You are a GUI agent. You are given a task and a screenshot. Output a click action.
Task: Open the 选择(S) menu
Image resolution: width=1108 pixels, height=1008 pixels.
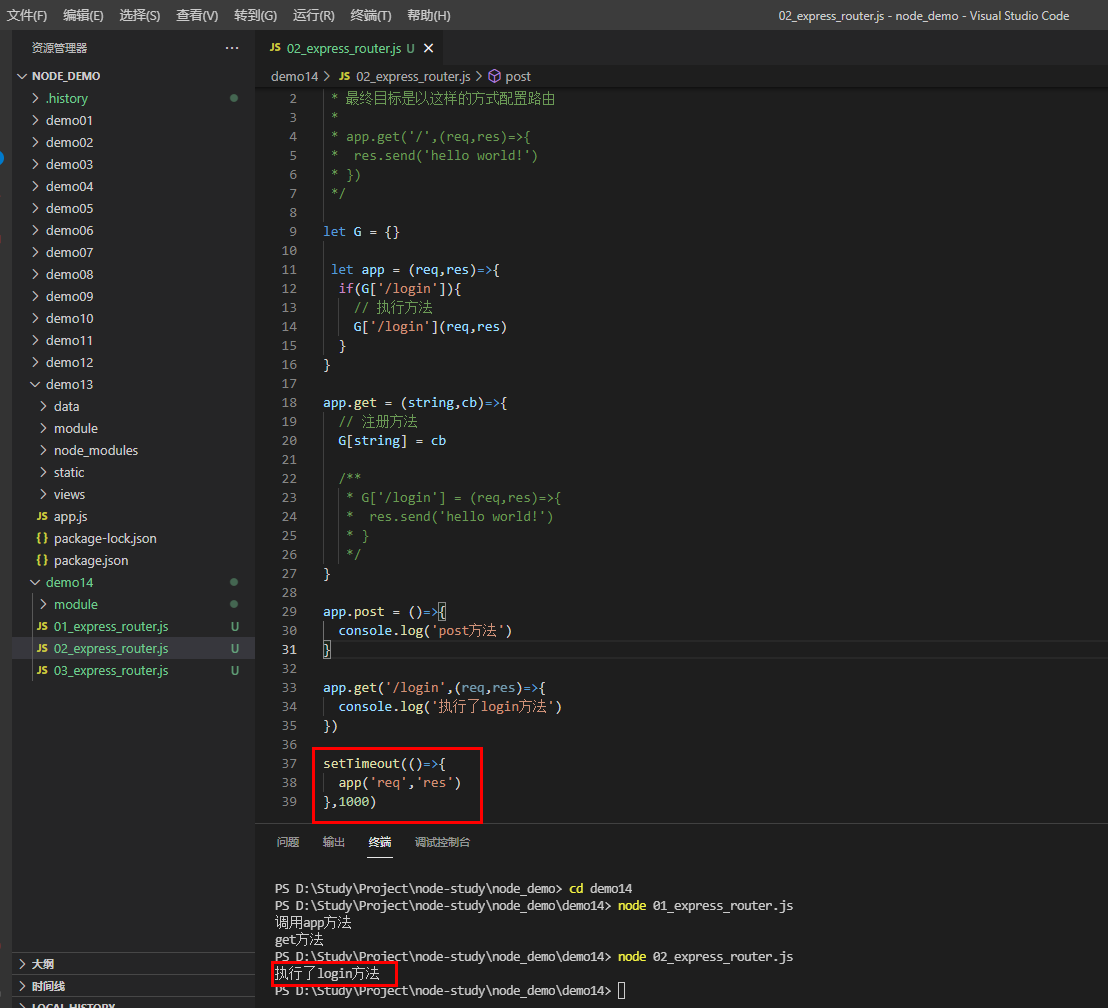tap(140, 16)
